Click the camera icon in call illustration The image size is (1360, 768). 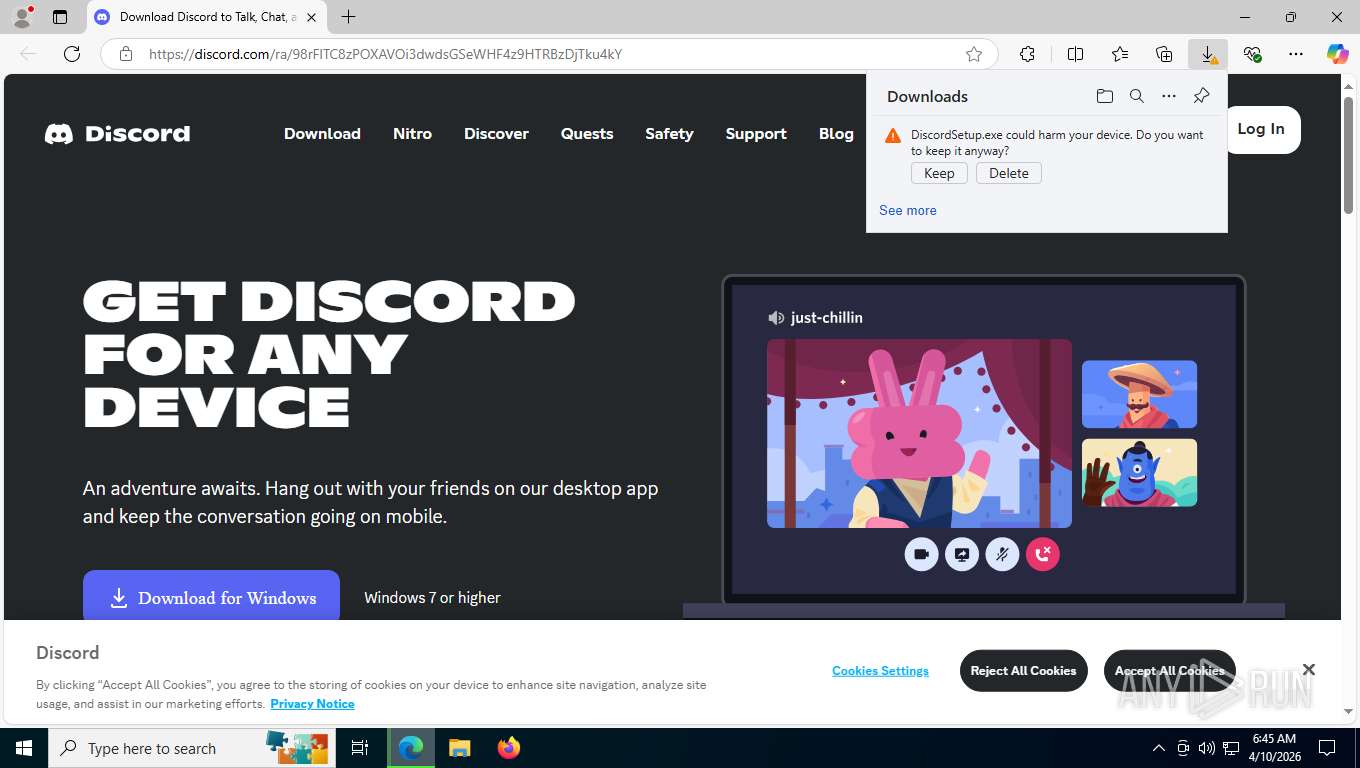point(921,554)
